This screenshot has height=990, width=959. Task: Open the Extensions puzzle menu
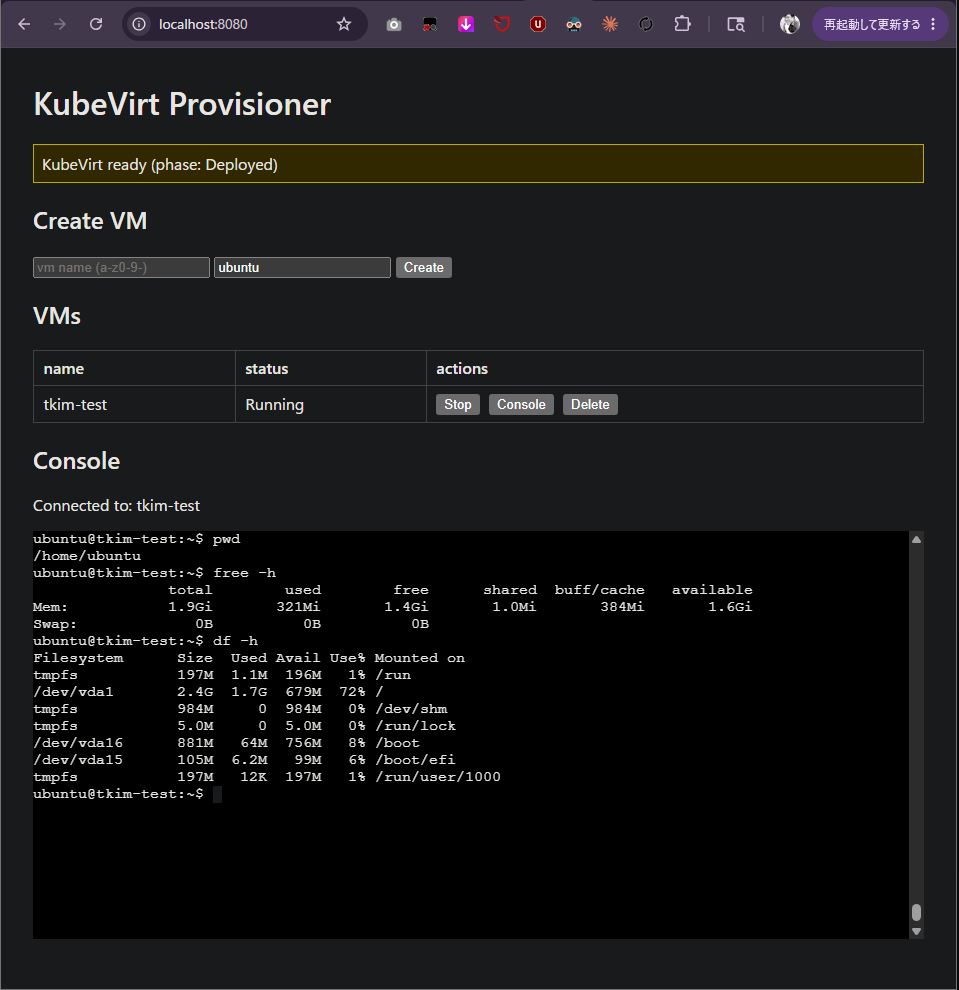(682, 25)
